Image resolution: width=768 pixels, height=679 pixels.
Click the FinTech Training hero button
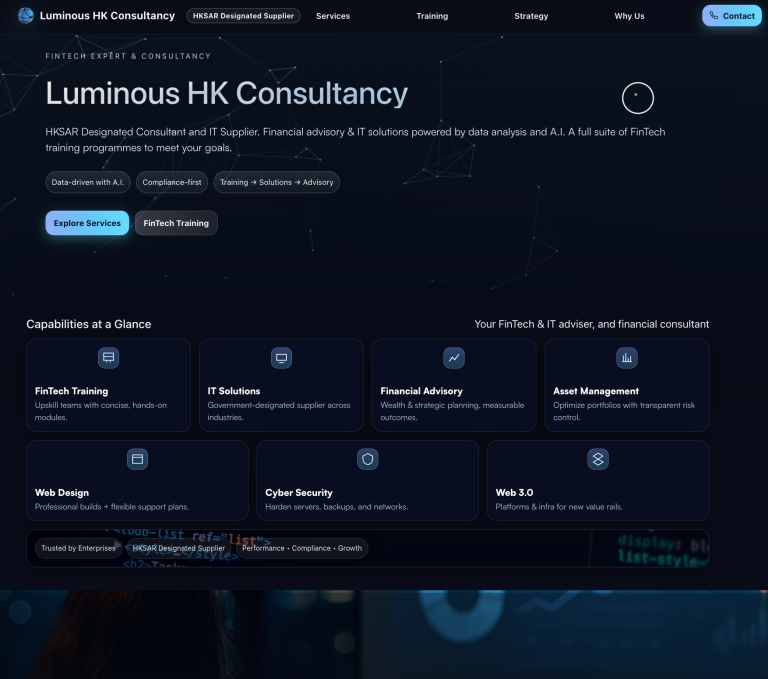pyautogui.click(x=176, y=223)
